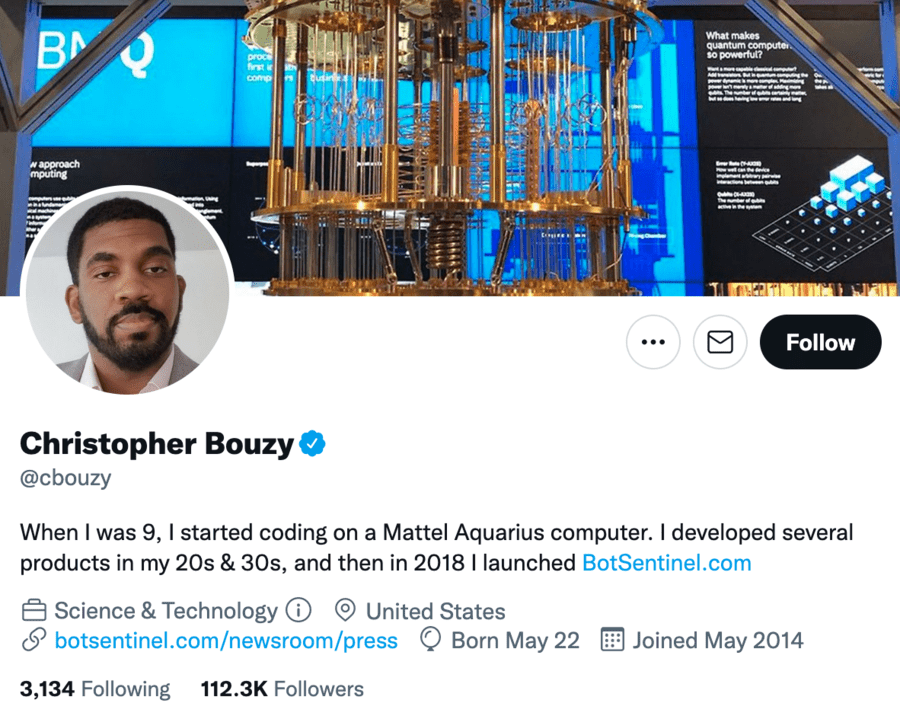Screen dimensions: 900x716
Task: Click the birthday balloon icon
Action: [431, 640]
